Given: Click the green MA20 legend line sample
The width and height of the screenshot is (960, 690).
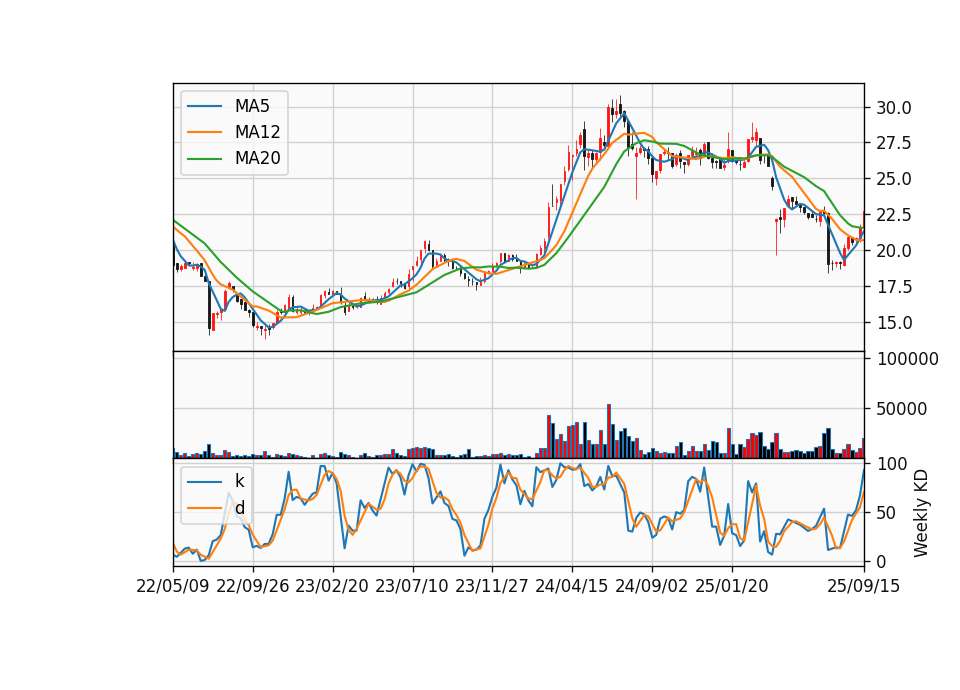Looking at the screenshot, I should [204, 159].
